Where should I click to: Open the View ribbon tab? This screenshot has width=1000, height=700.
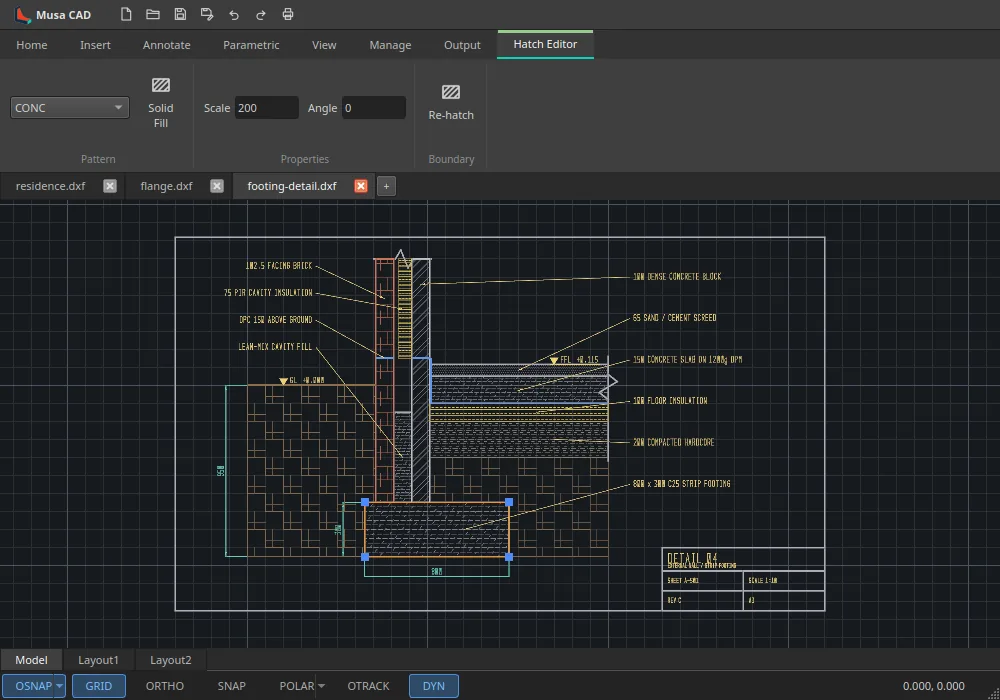324,45
